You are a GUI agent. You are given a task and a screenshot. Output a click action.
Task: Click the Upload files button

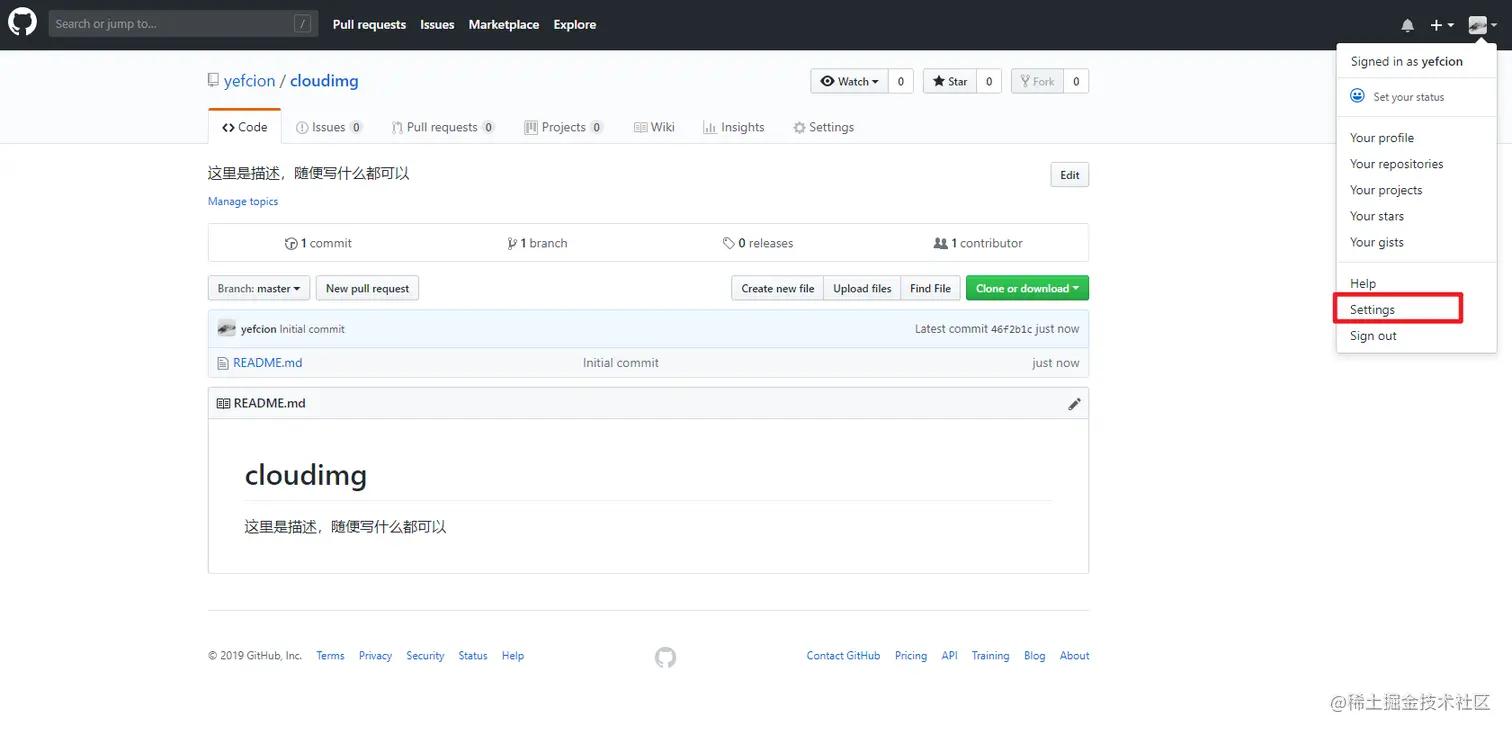coord(862,288)
